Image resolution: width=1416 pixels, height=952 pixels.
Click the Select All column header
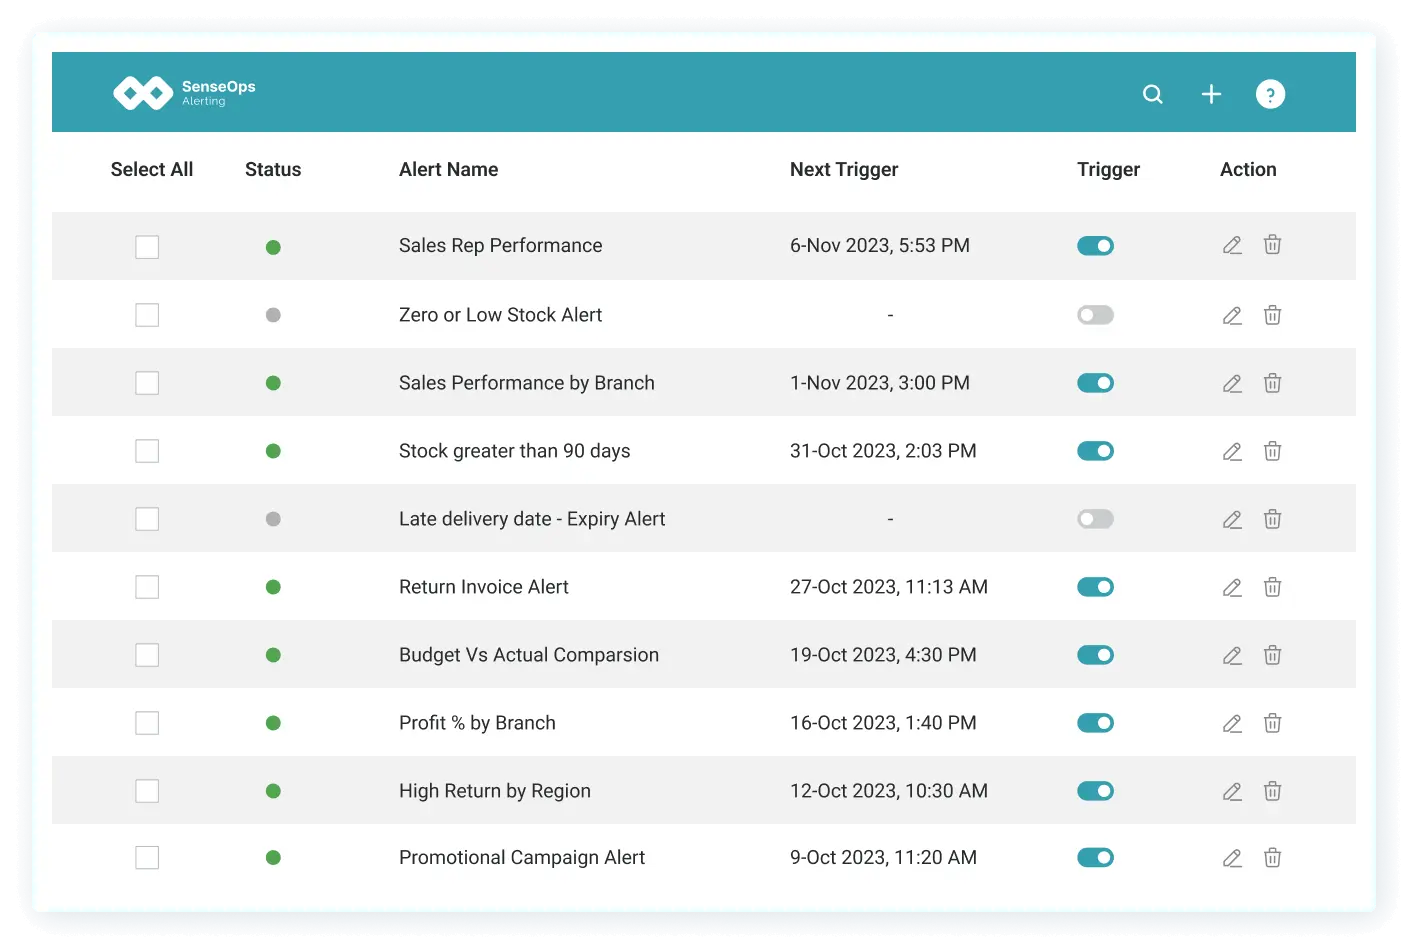click(152, 170)
